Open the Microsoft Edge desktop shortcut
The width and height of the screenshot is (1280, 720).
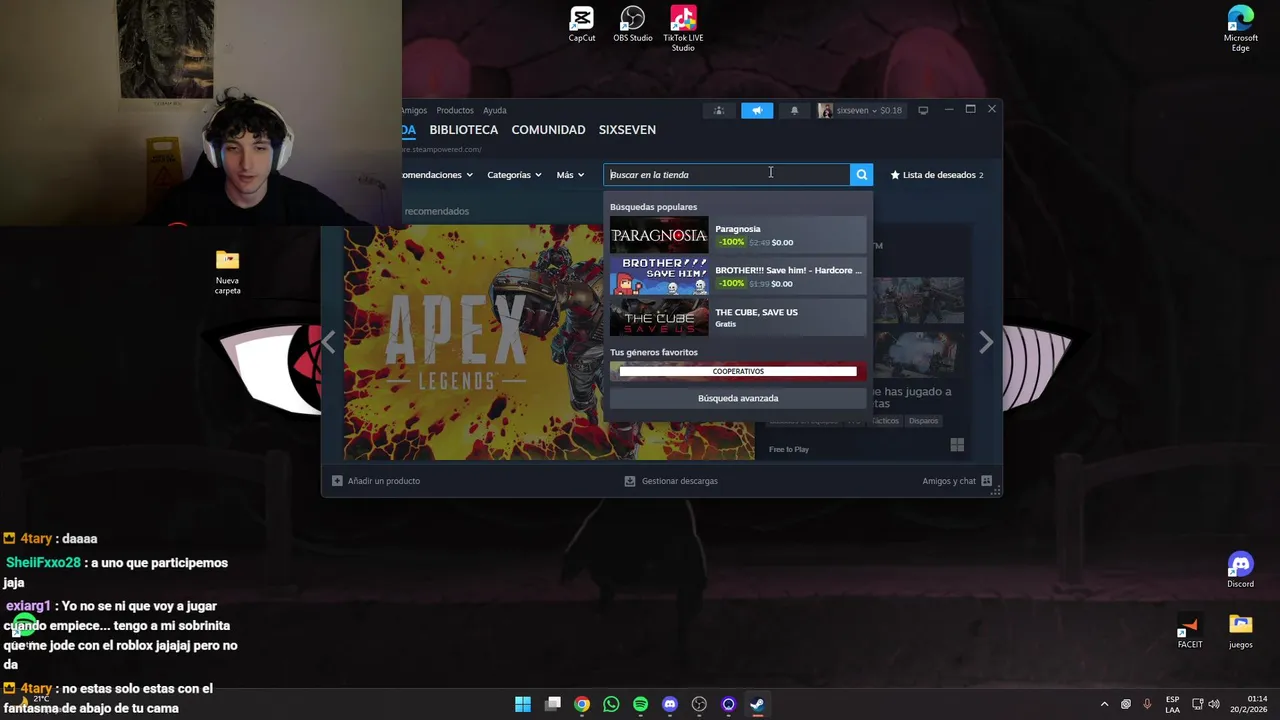click(x=1240, y=28)
